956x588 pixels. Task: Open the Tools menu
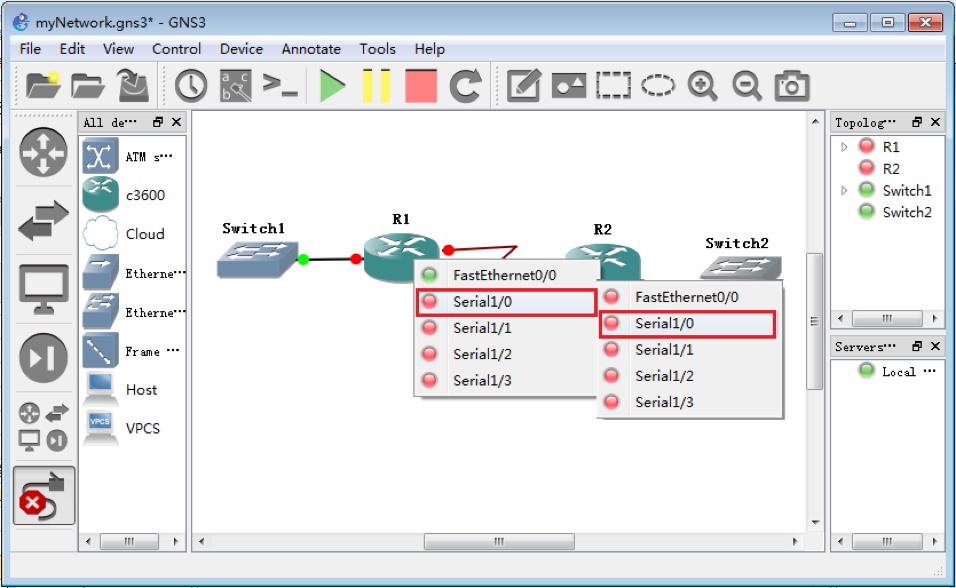377,49
